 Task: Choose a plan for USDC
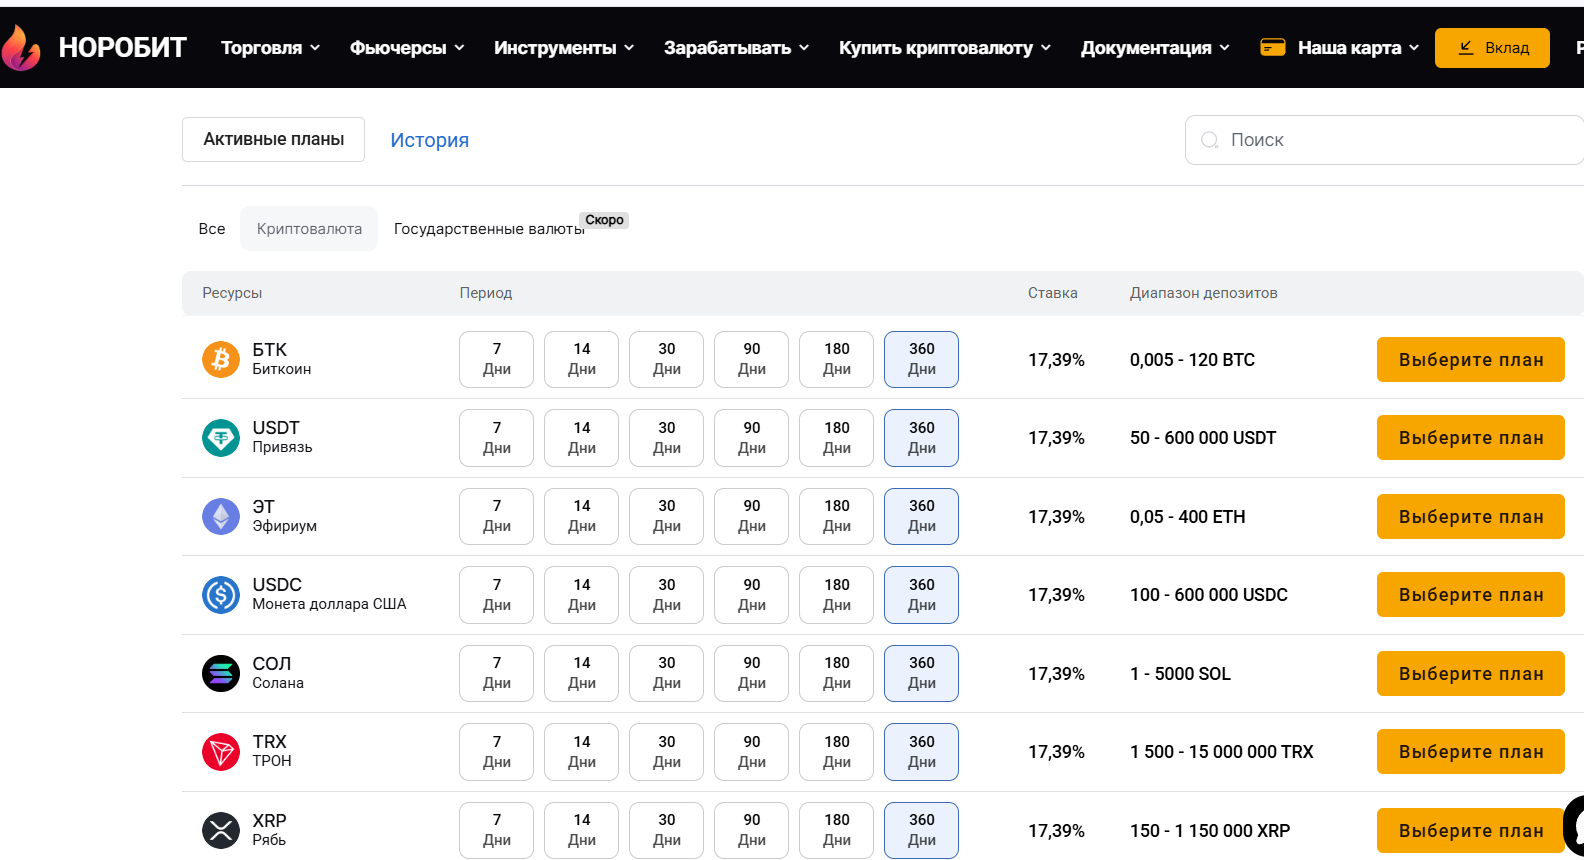click(x=1470, y=595)
